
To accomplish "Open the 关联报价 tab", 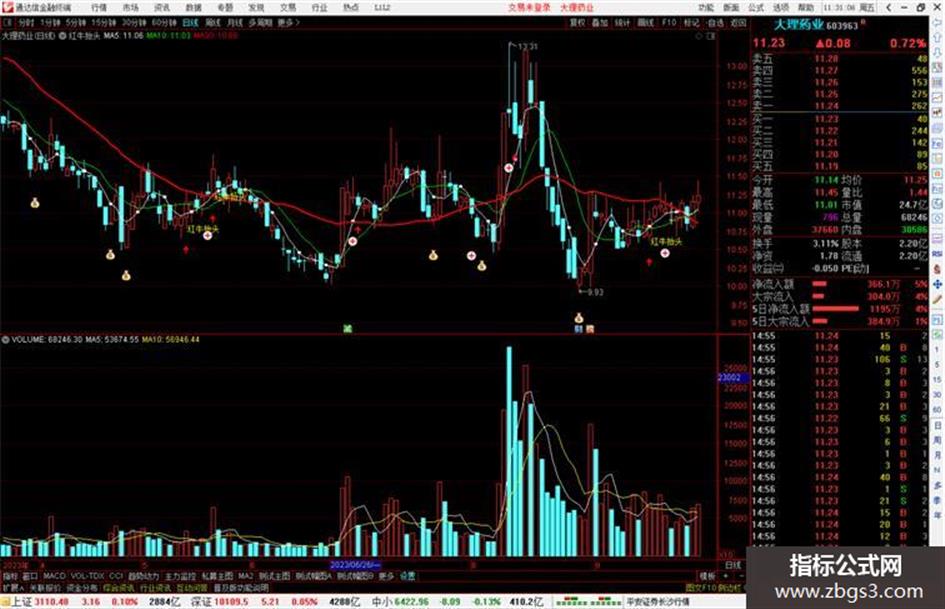I will click(x=45, y=587).
